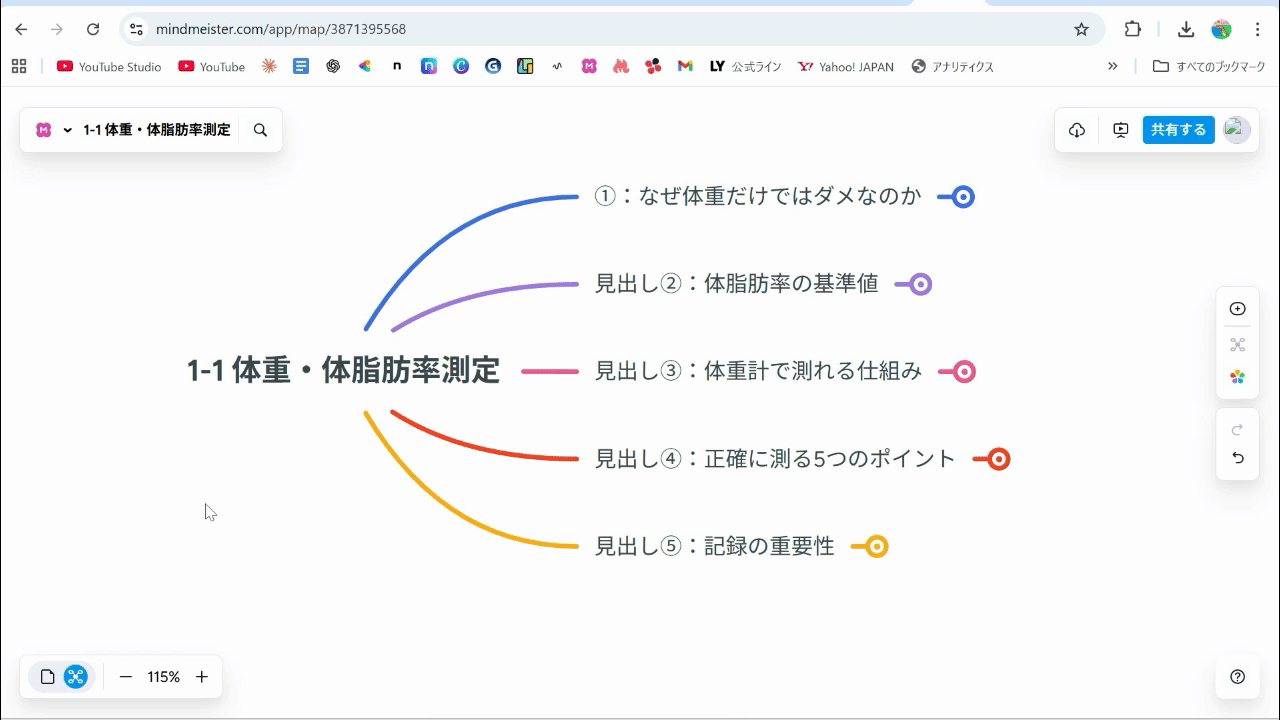
Task: Open the colorful theme style icon
Action: pyautogui.click(x=1237, y=377)
